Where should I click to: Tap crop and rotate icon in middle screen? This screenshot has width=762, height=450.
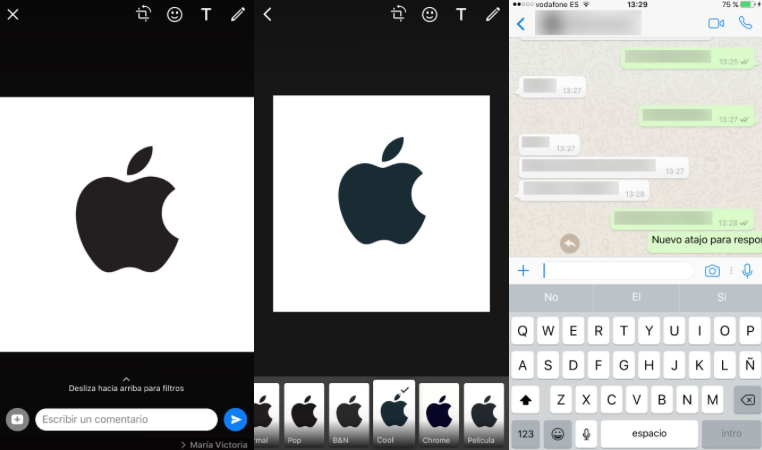[398, 14]
